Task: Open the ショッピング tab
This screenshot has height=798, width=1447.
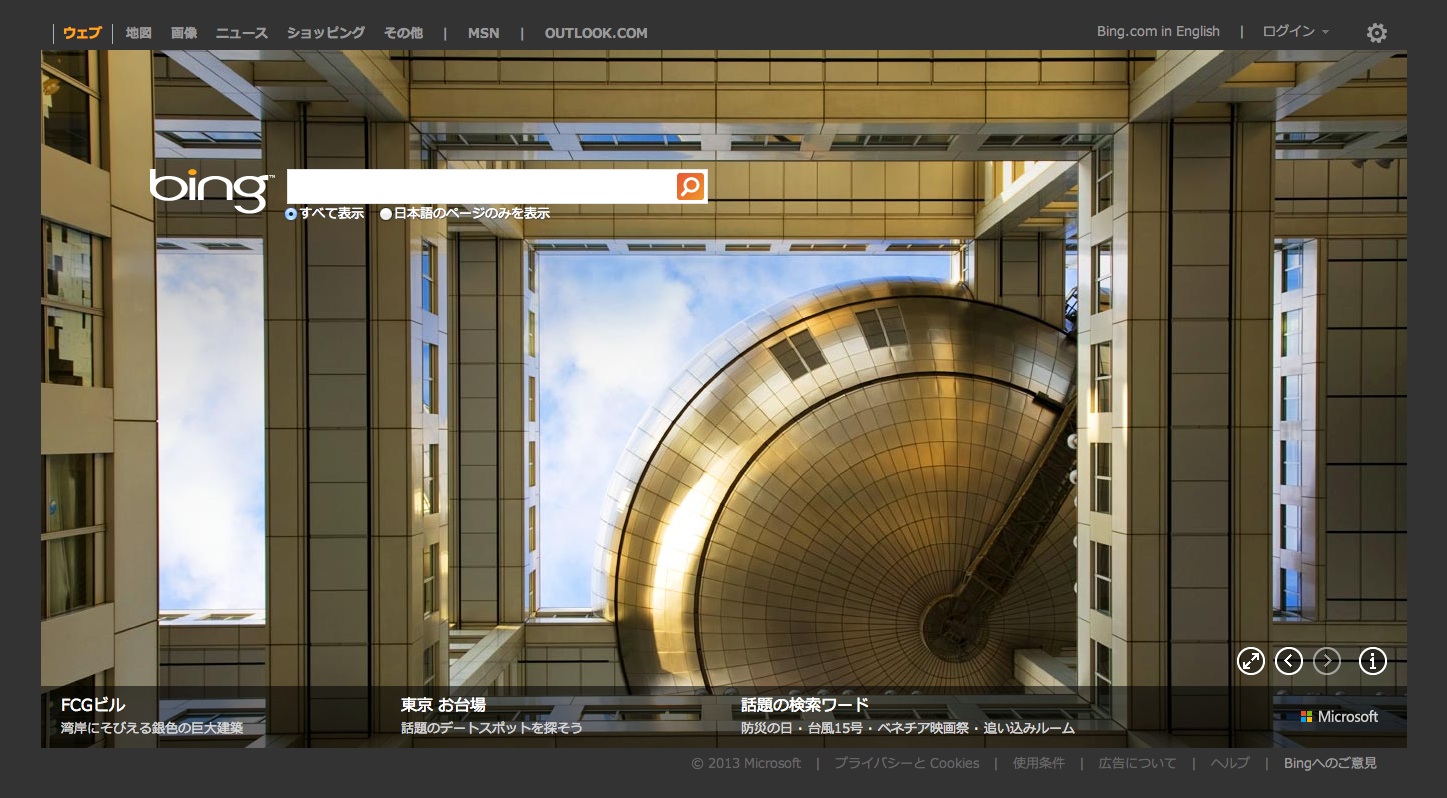Action: click(x=326, y=33)
